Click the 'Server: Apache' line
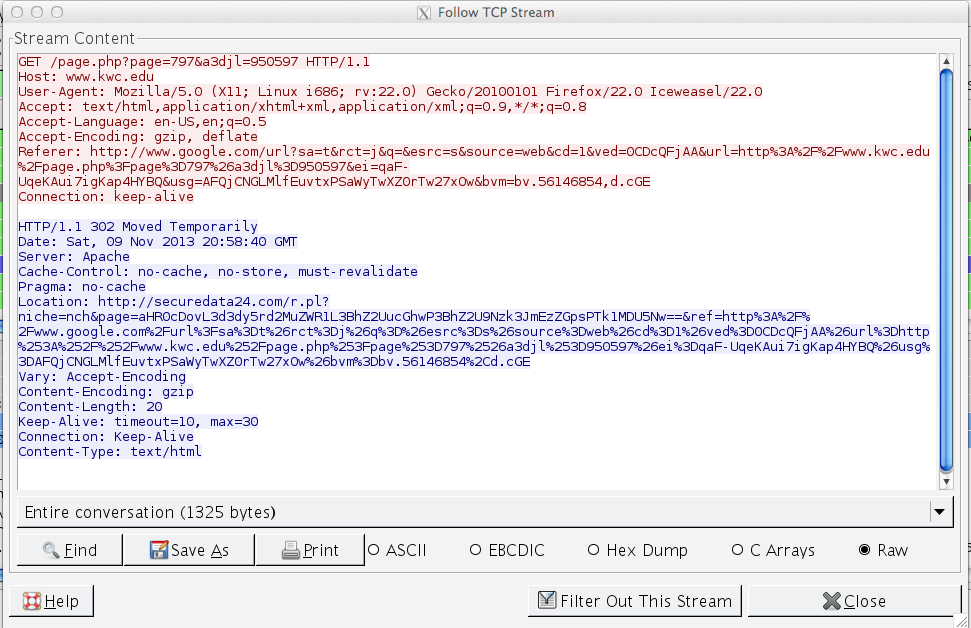This screenshot has height=628, width=971. [x=74, y=256]
